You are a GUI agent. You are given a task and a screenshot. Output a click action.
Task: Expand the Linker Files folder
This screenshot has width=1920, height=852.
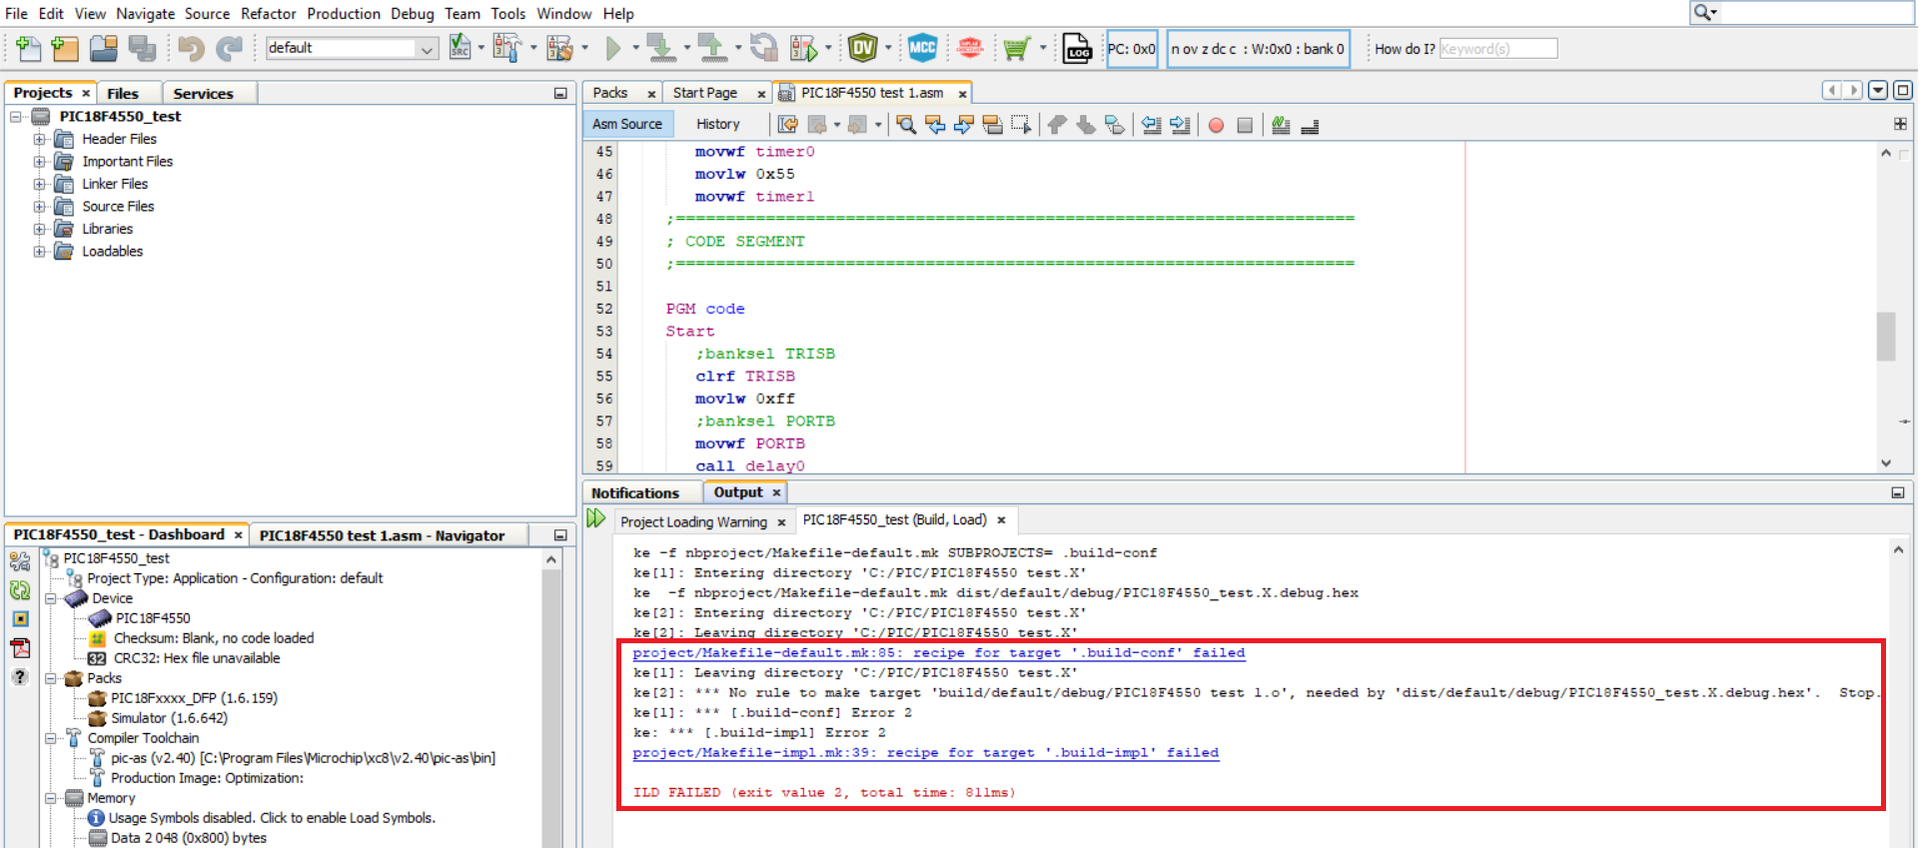39,184
